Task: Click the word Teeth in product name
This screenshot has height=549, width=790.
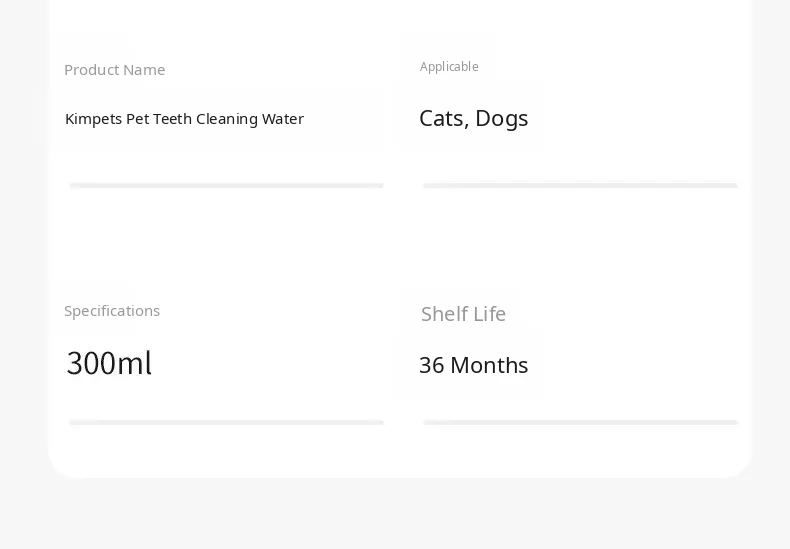Action: click(172, 119)
